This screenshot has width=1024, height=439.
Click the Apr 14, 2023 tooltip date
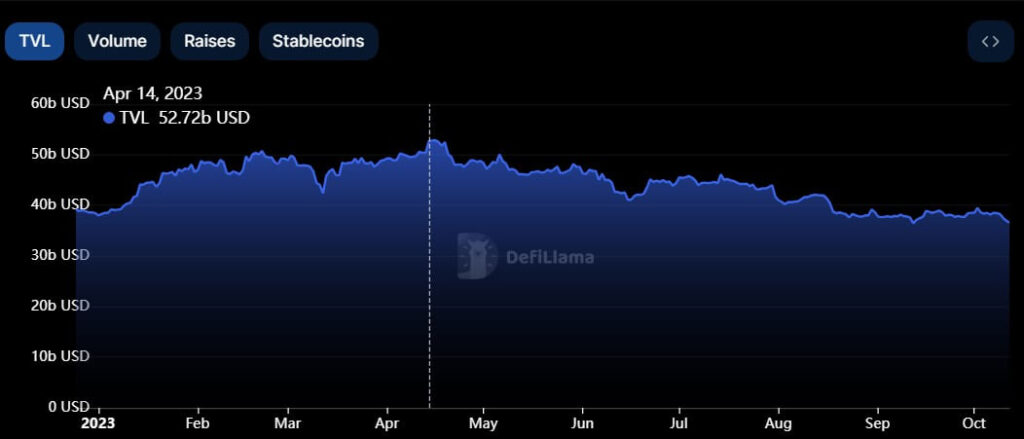click(x=153, y=94)
